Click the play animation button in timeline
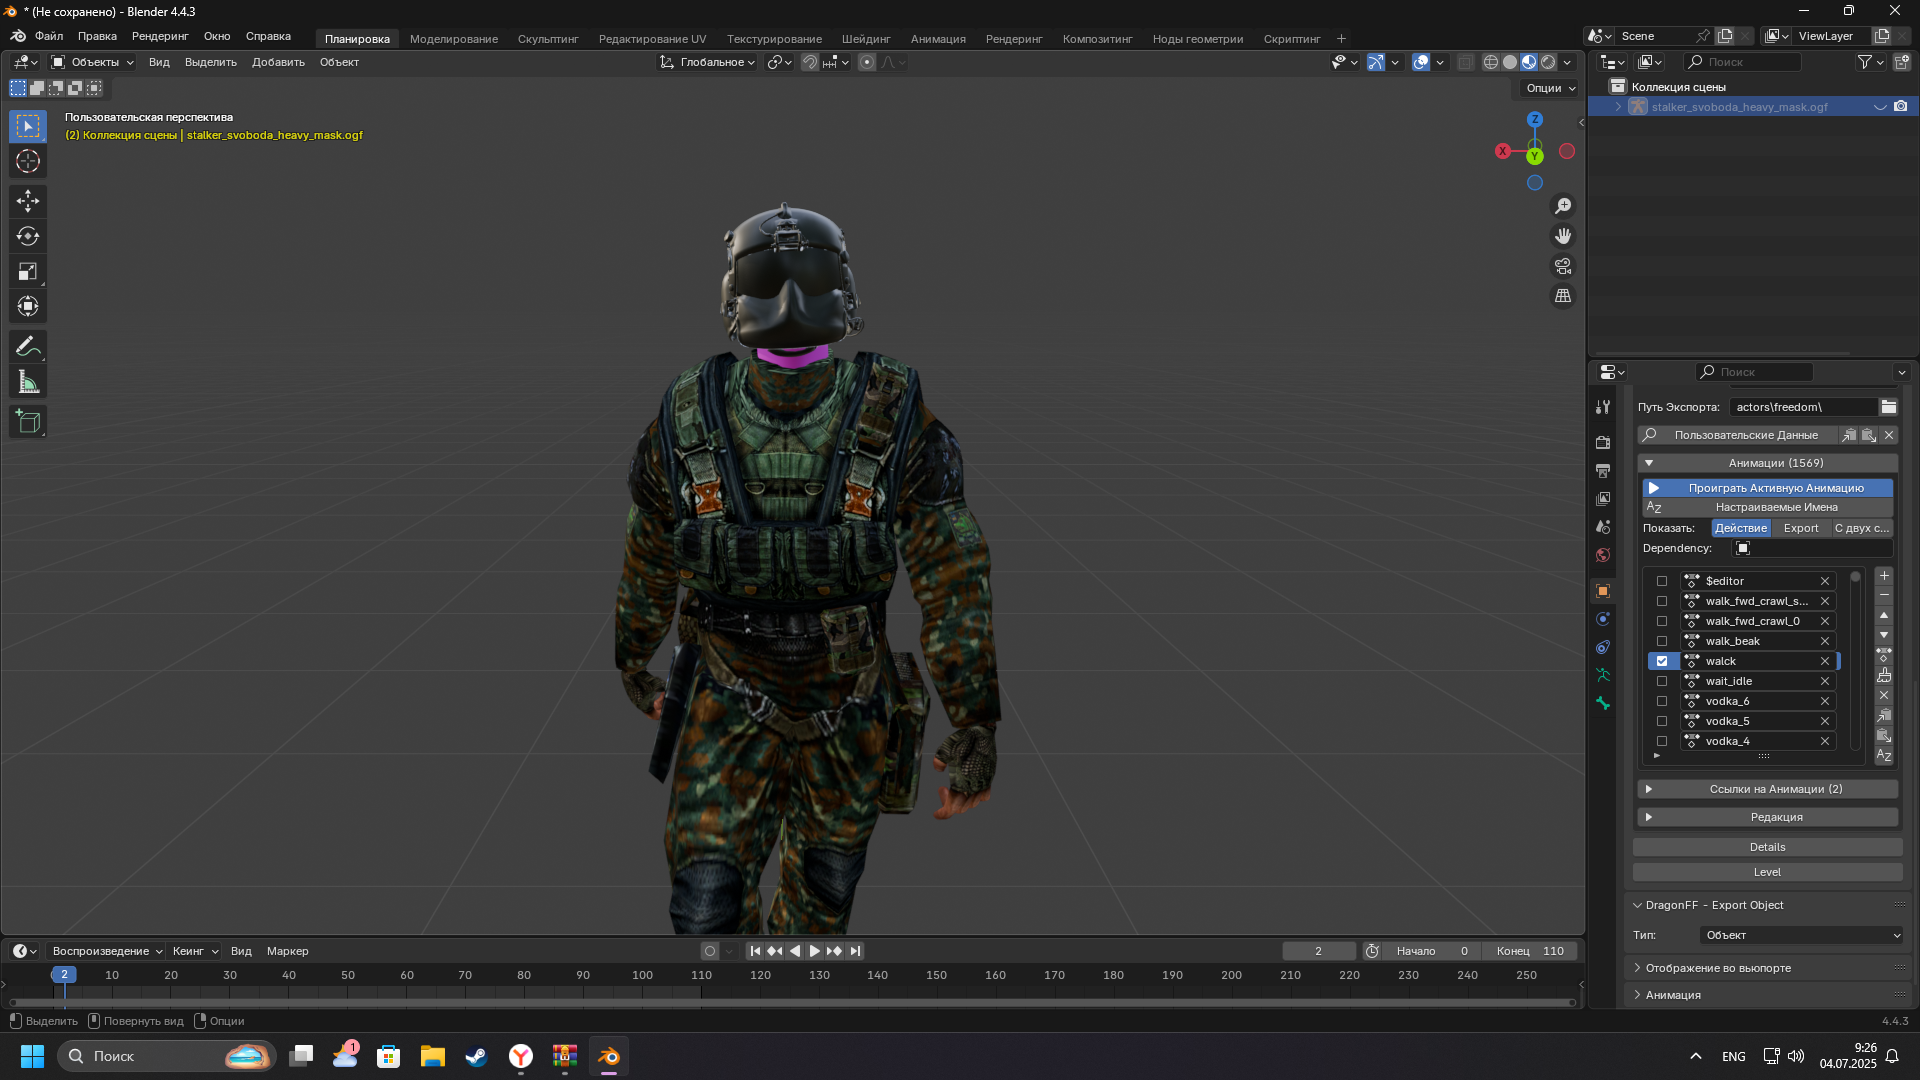This screenshot has height=1080, width=1920. point(814,951)
